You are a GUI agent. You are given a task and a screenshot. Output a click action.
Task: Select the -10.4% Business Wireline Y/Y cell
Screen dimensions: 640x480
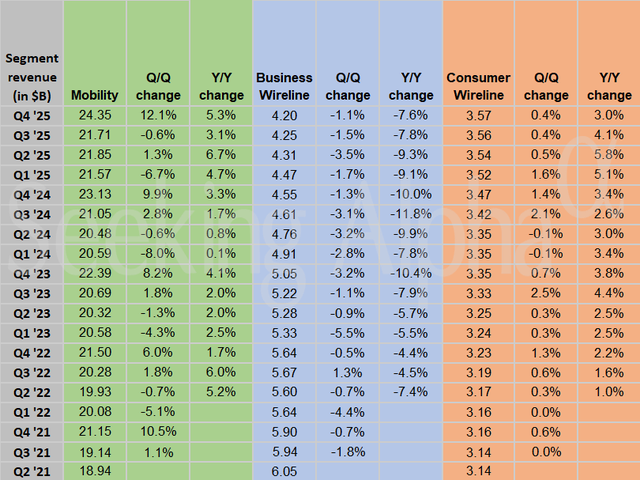pos(410,272)
